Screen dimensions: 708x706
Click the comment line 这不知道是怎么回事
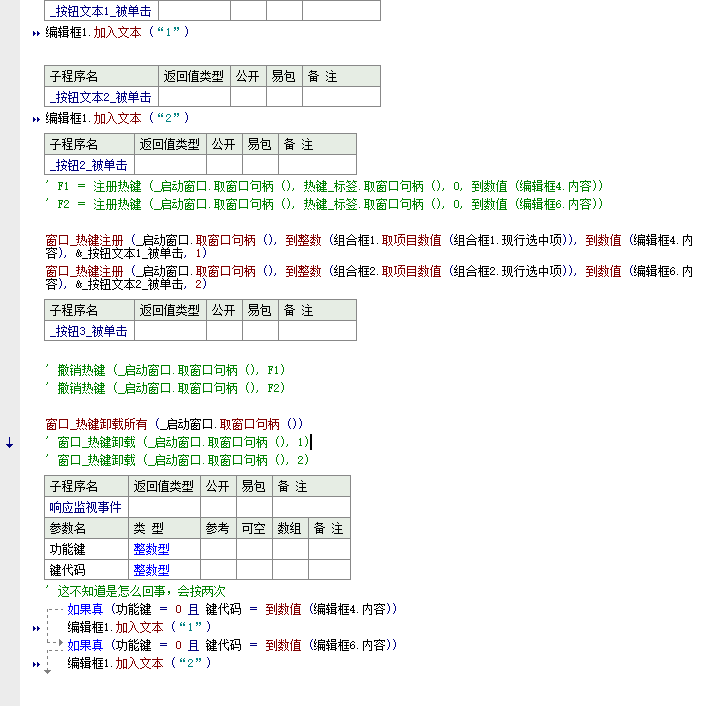141,591
